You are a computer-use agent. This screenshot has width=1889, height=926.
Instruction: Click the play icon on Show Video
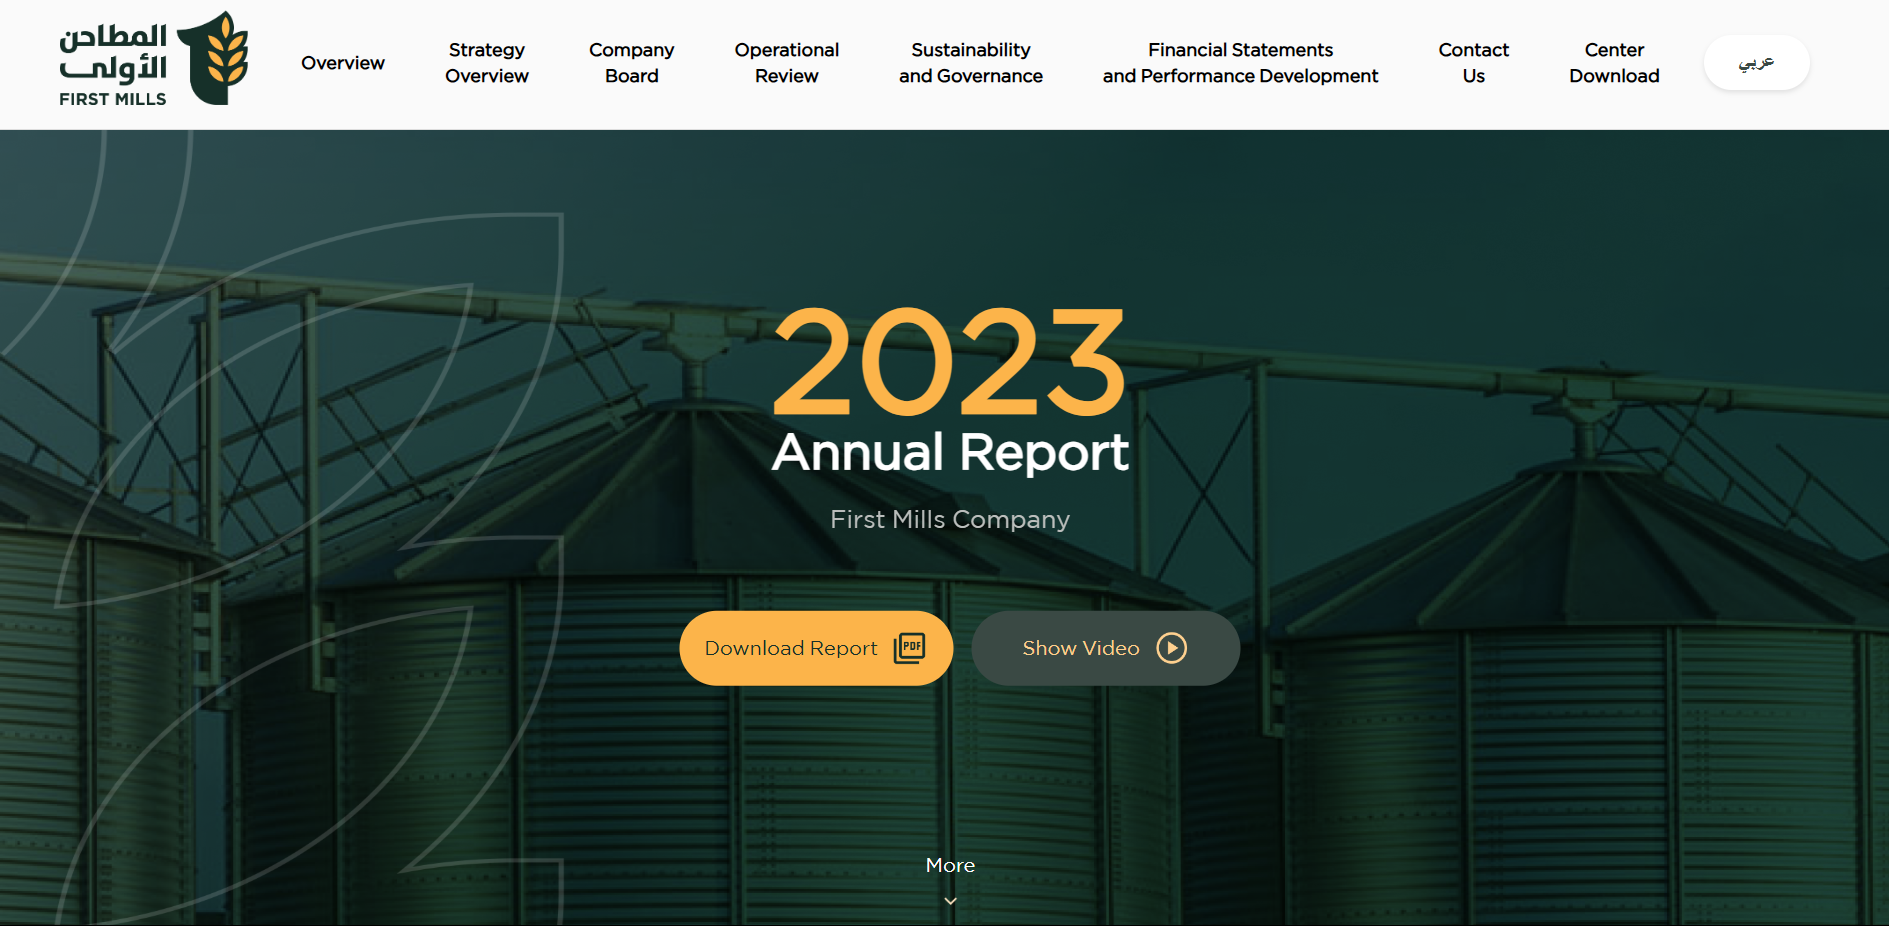1172,648
